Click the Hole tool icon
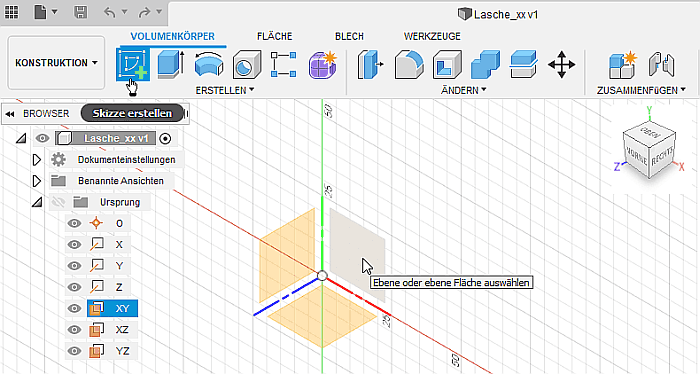The width and height of the screenshot is (700, 374). (x=247, y=65)
